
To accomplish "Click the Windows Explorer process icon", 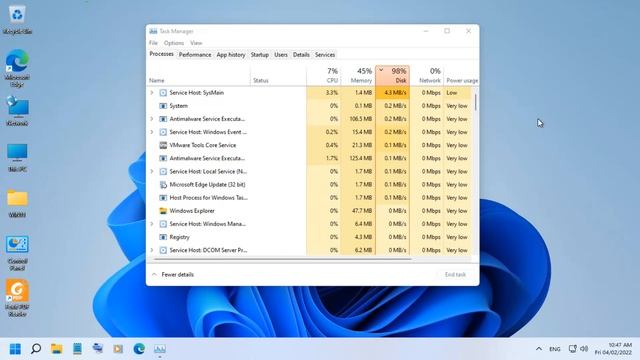I will pyautogui.click(x=163, y=211).
